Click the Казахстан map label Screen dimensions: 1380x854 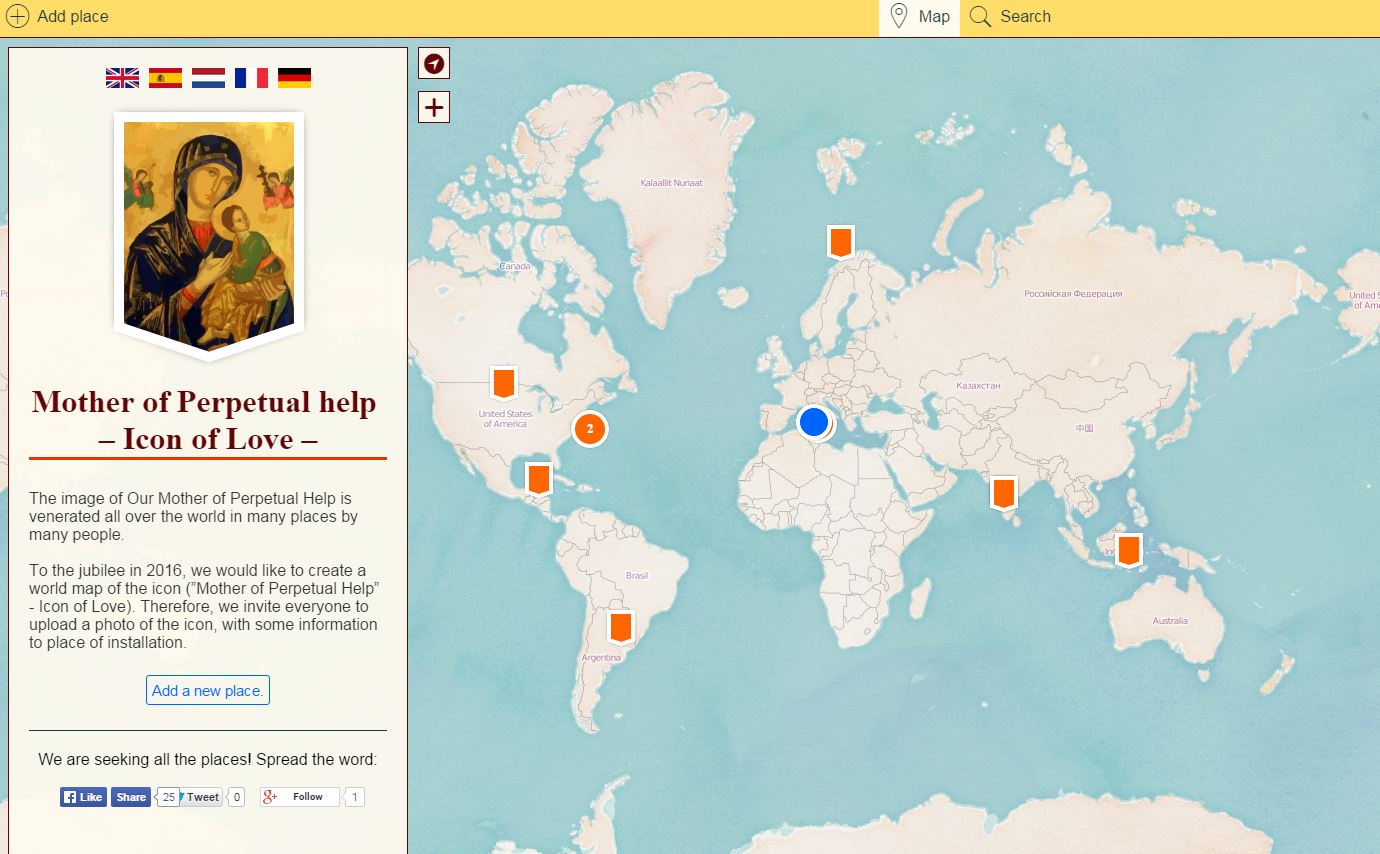tap(978, 386)
